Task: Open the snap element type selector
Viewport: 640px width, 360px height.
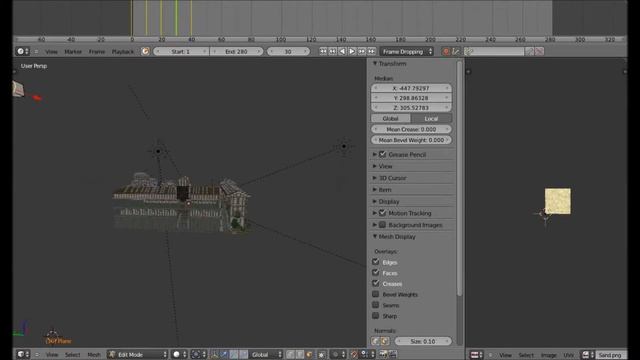Action: point(368,354)
